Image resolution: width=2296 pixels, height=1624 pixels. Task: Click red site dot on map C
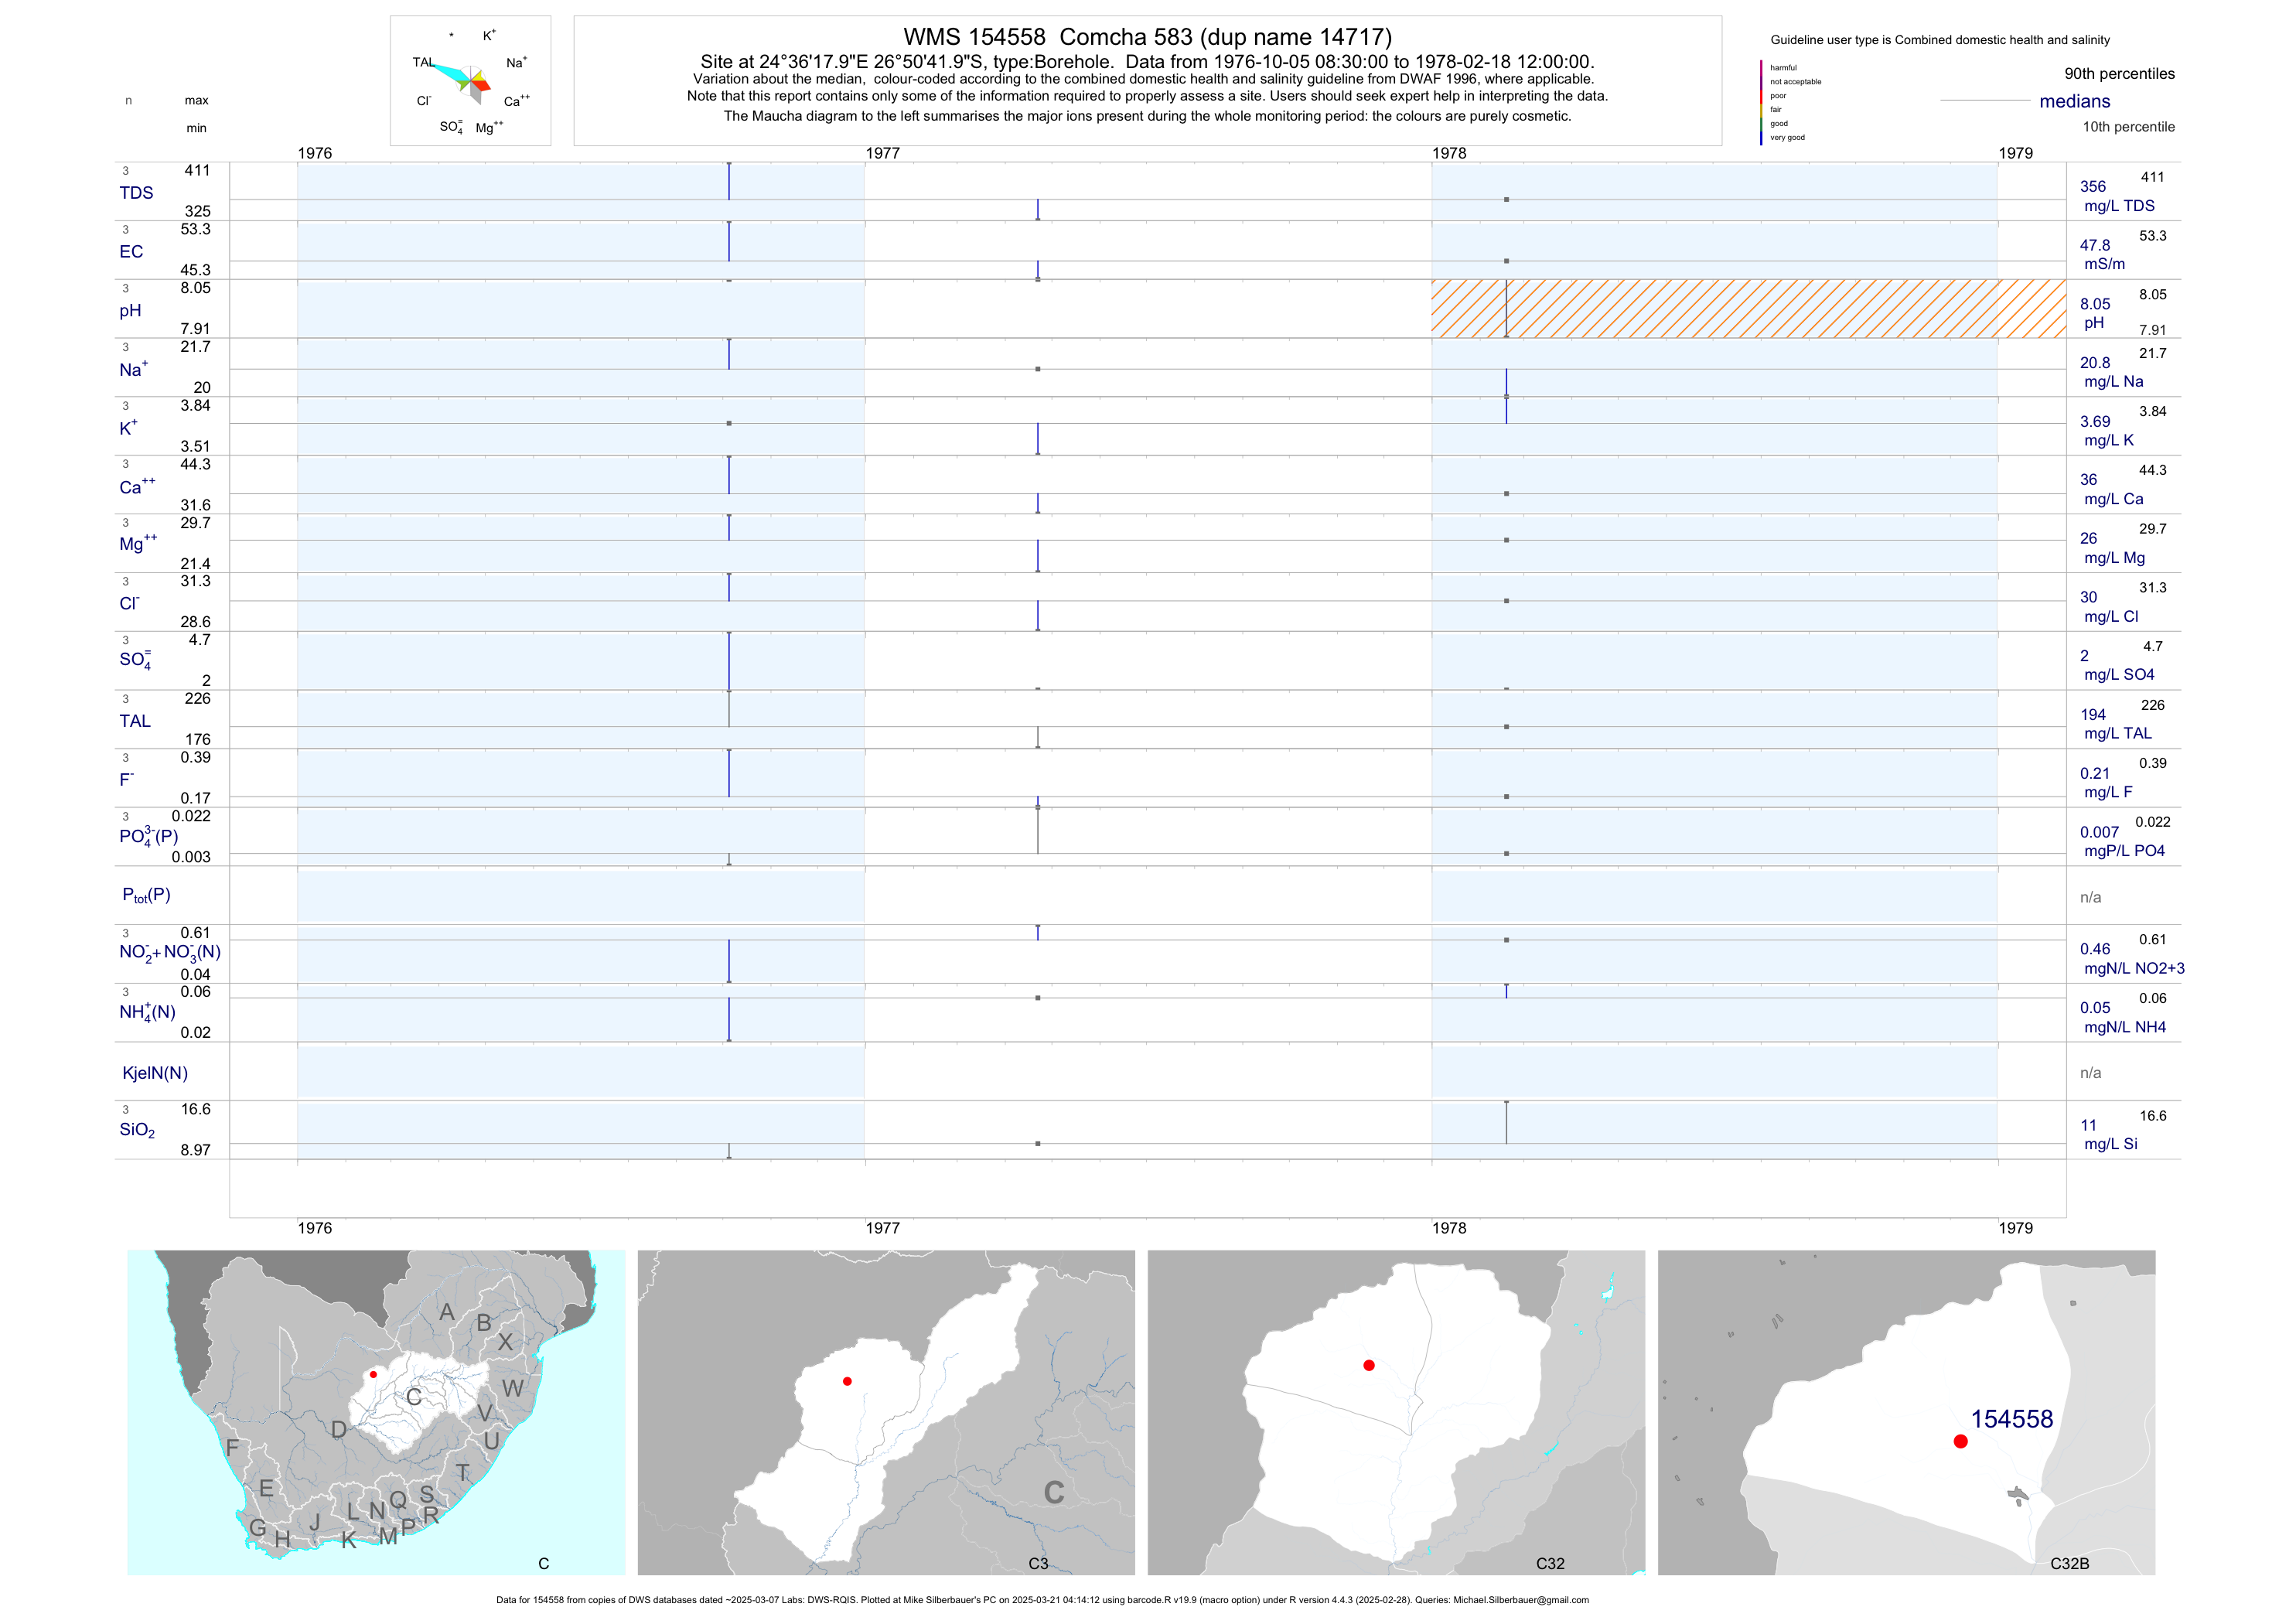373,1374
